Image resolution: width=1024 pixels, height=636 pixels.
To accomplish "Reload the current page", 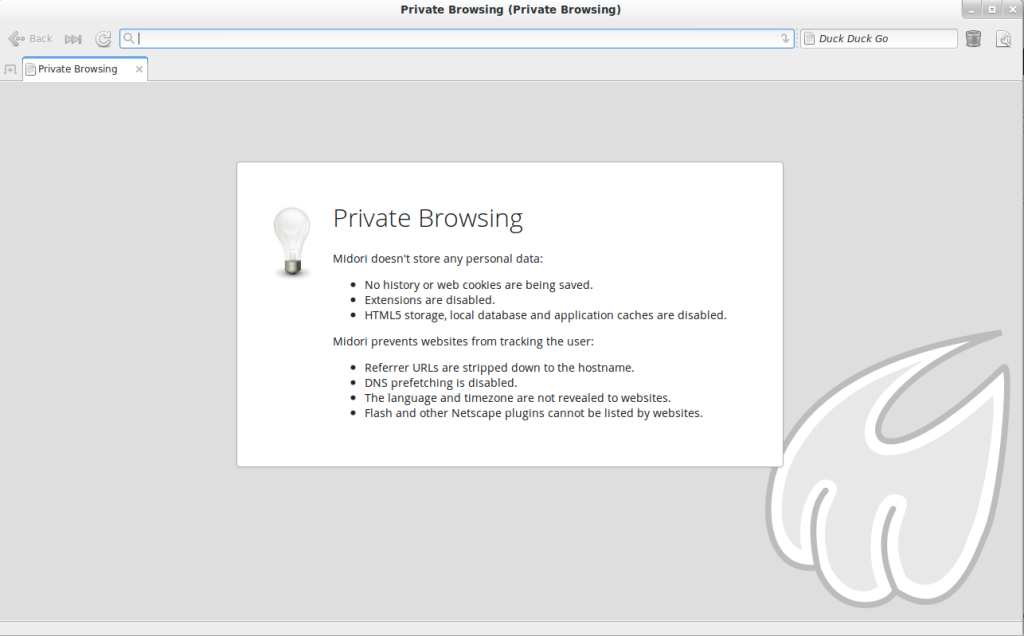I will [103, 39].
